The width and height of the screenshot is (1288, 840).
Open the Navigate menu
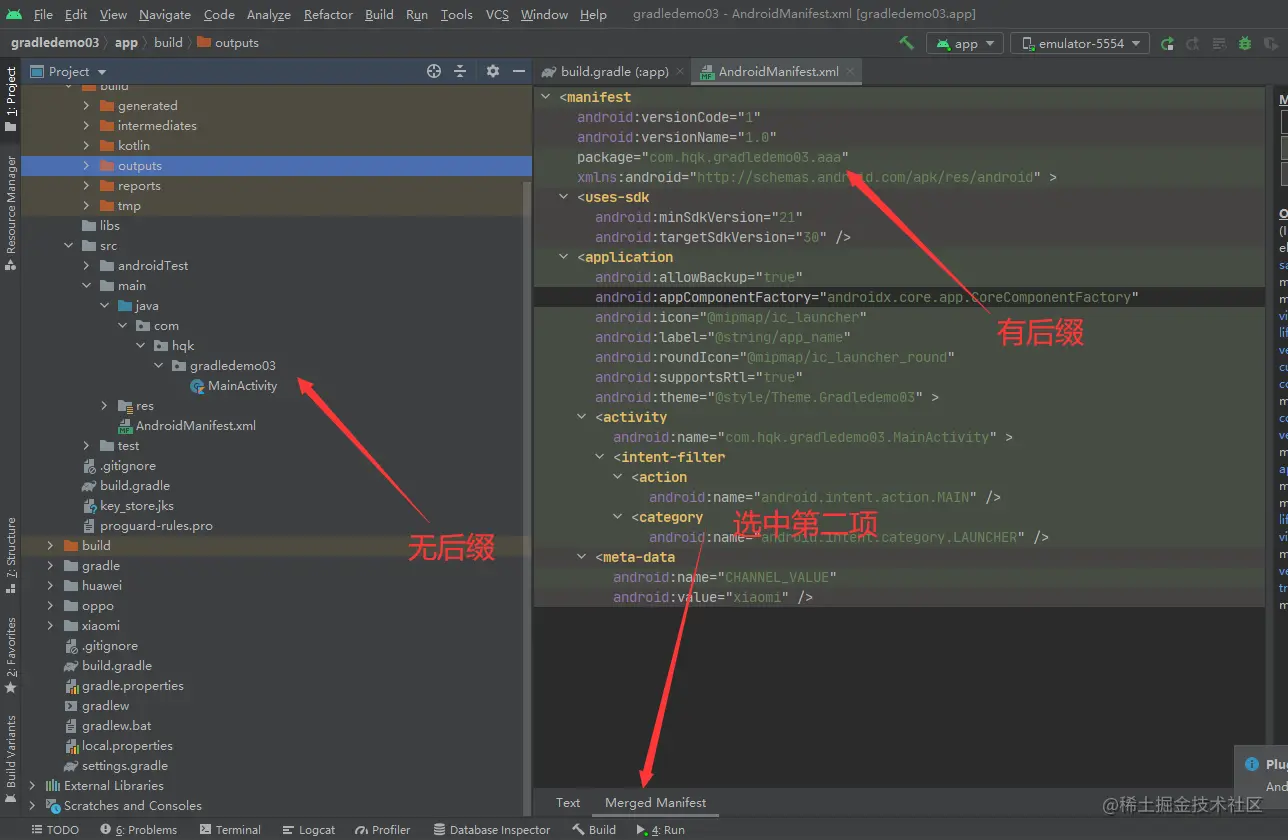165,14
